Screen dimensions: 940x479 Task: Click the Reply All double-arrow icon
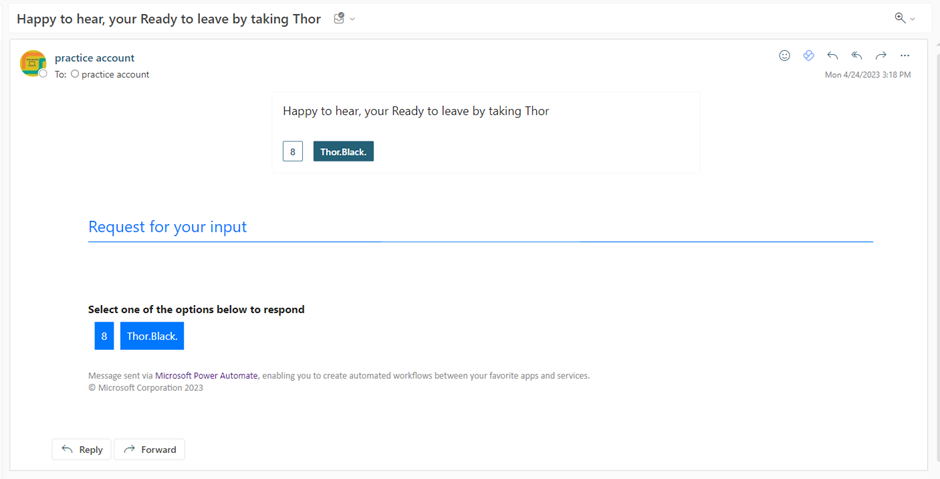857,56
